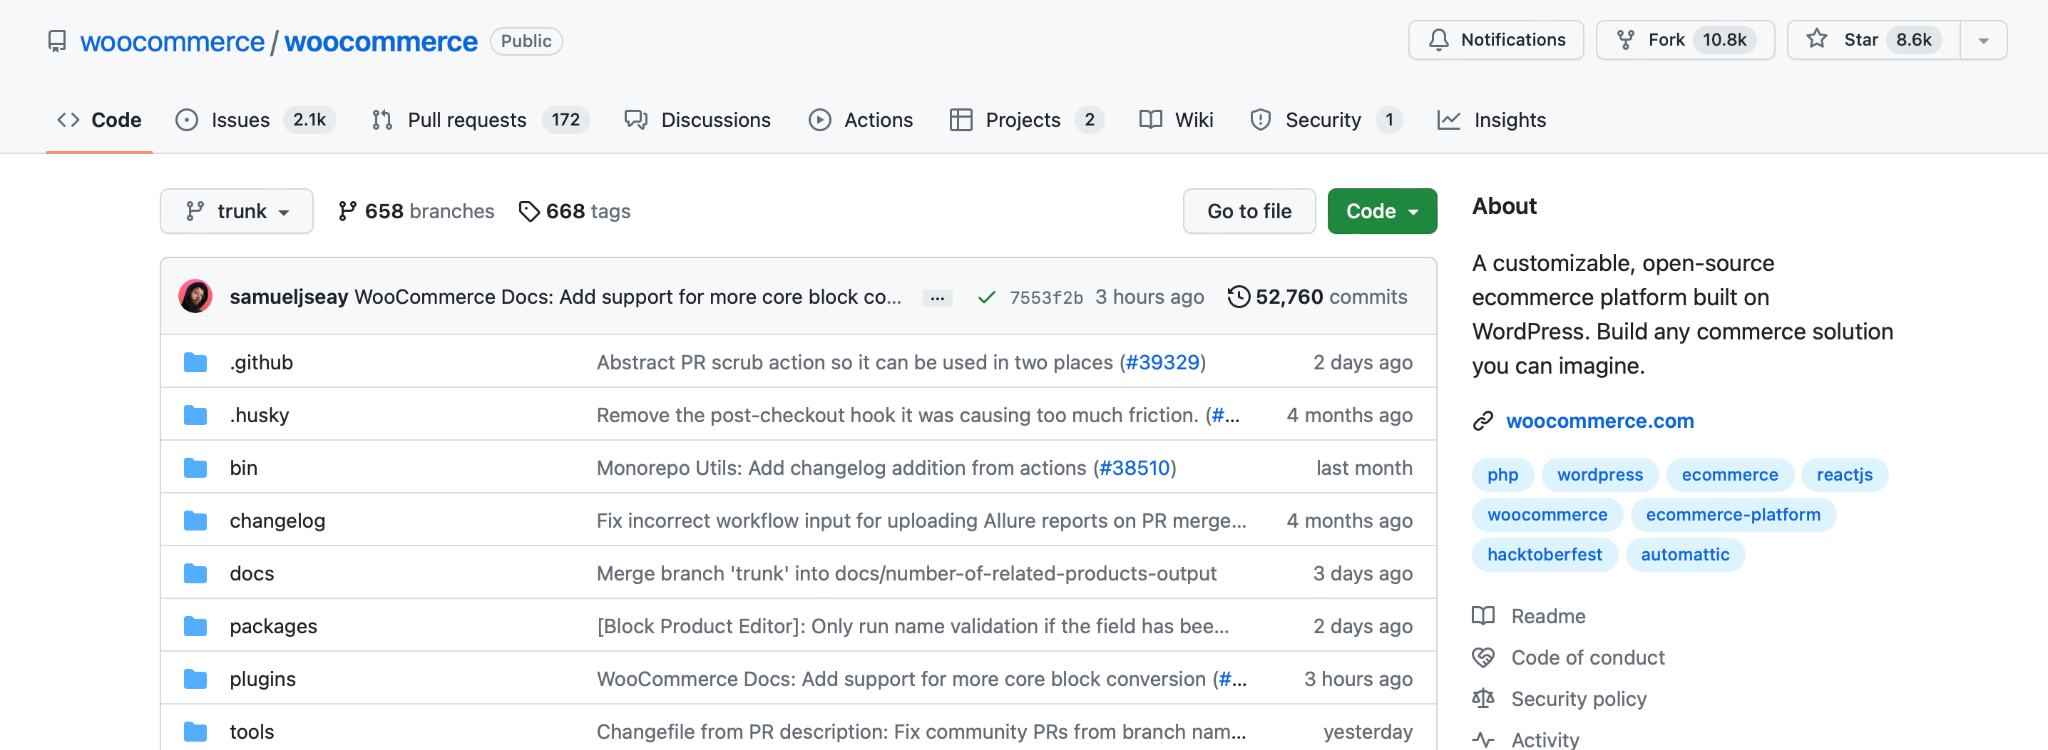Viewport: 2048px width, 750px height.
Task: Click the green check status icon
Action: click(x=987, y=297)
